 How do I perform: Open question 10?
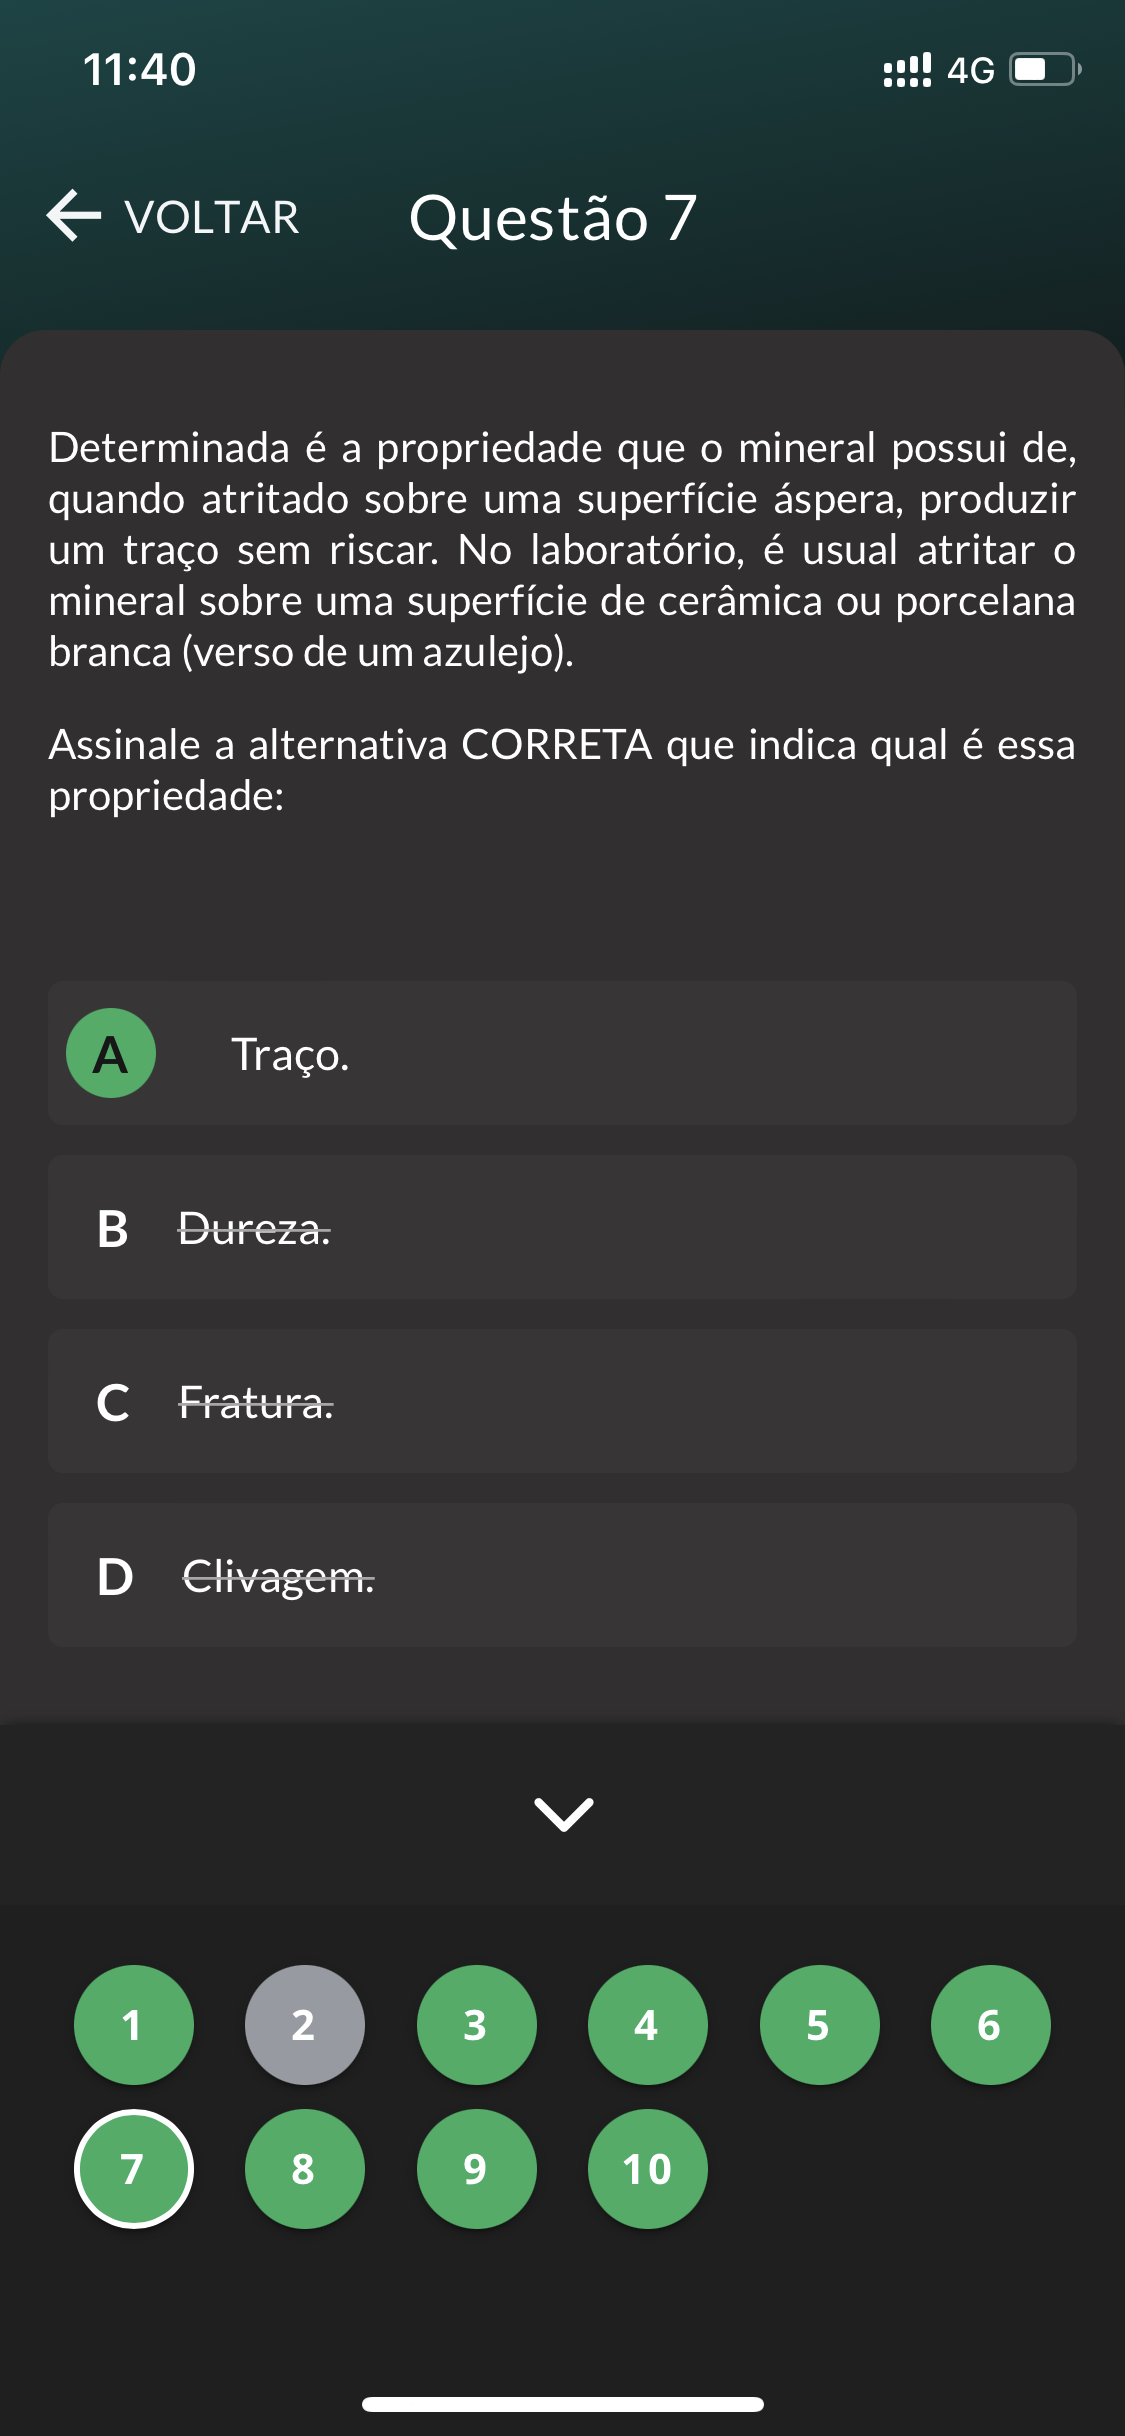tap(647, 2169)
